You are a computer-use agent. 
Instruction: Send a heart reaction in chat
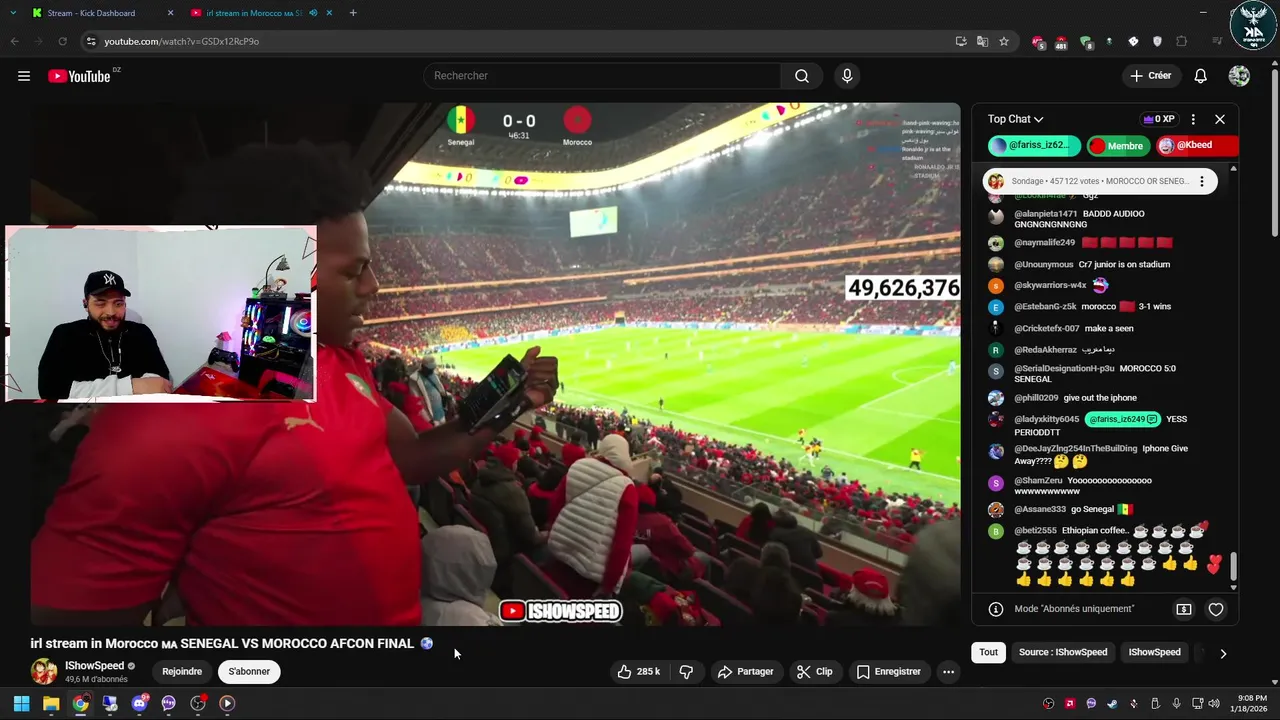click(x=1216, y=609)
